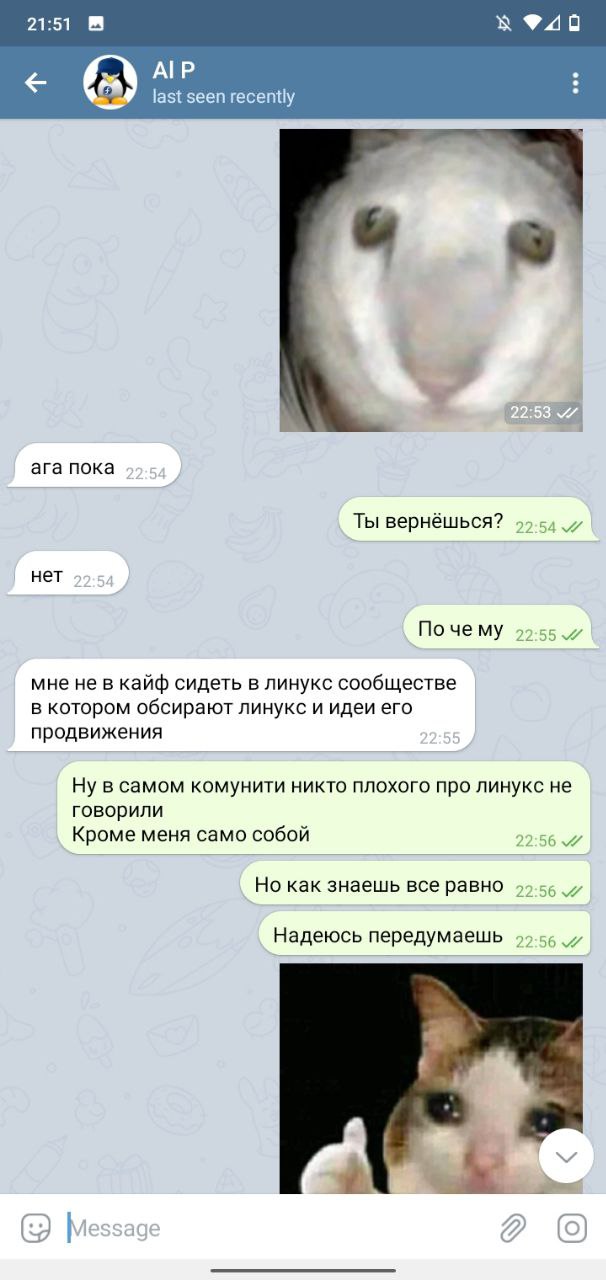The width and height of the screenshot is (606, 1280).
Task: Select the message "ага пока"
Action: point(94,466)
